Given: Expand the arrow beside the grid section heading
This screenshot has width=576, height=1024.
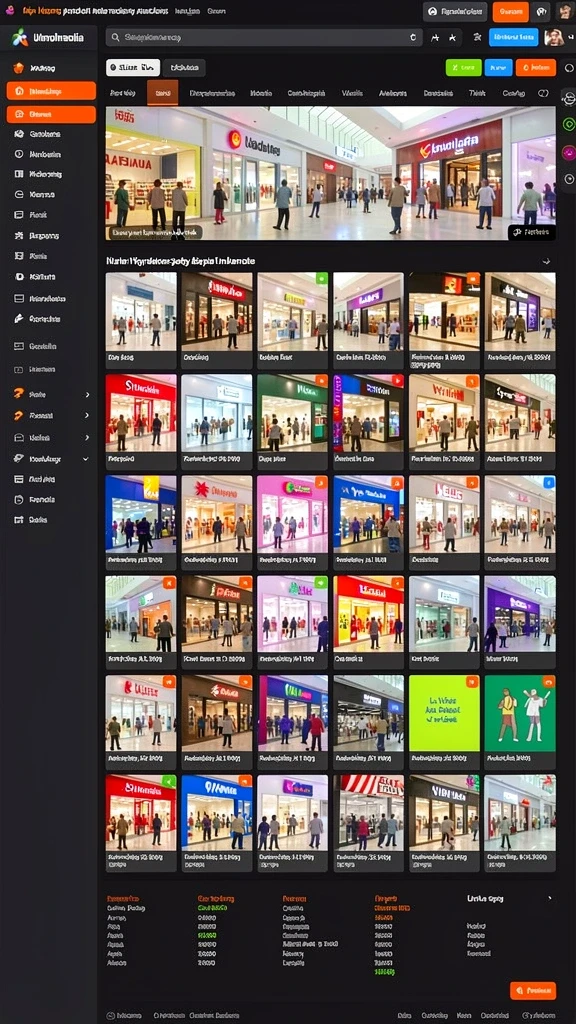Looking at the screenshot, I should (546, 261).
